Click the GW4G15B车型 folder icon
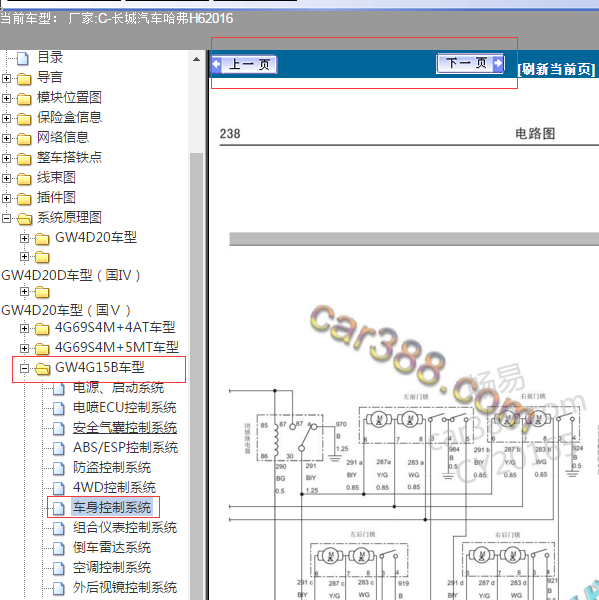 coord(42,369)
